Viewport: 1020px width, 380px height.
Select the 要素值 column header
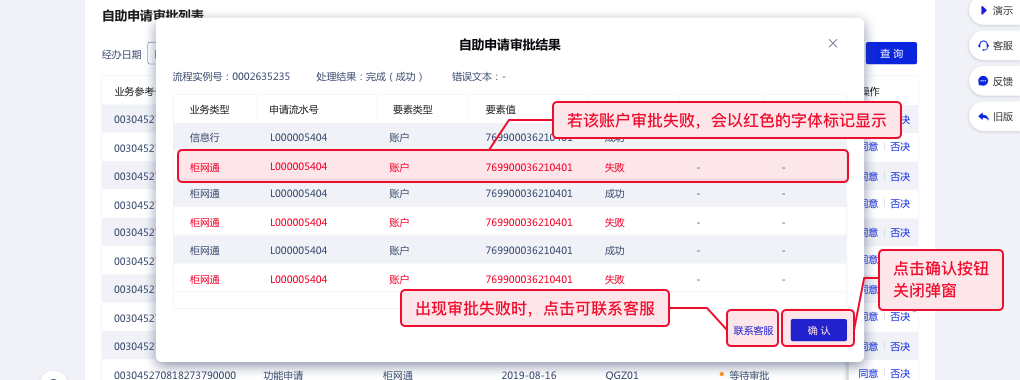(x=500, y=110)
